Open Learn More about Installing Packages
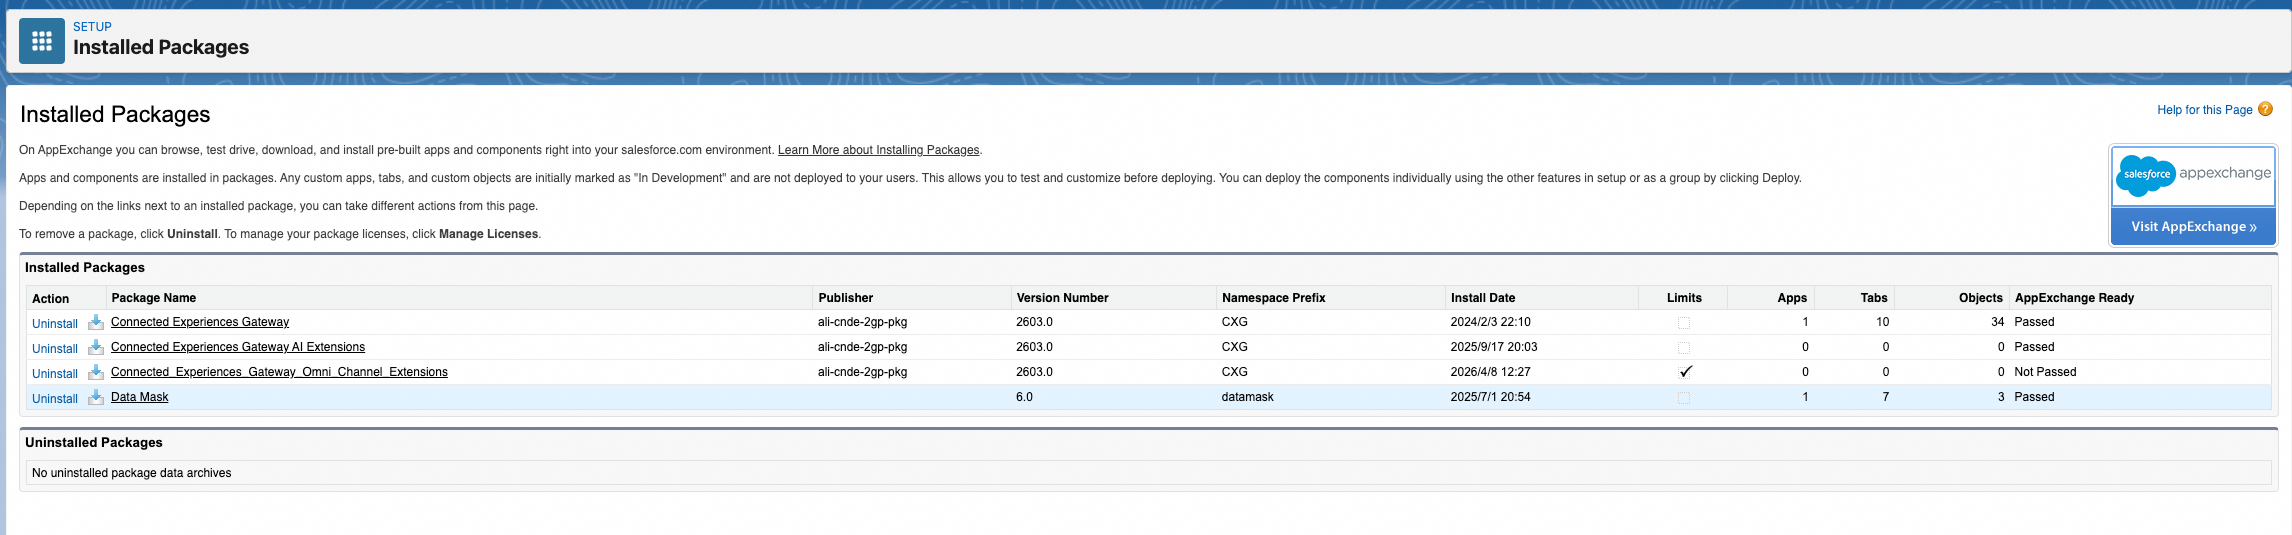The width and height of the screenshot is (2292, 535). click(879, 150)
